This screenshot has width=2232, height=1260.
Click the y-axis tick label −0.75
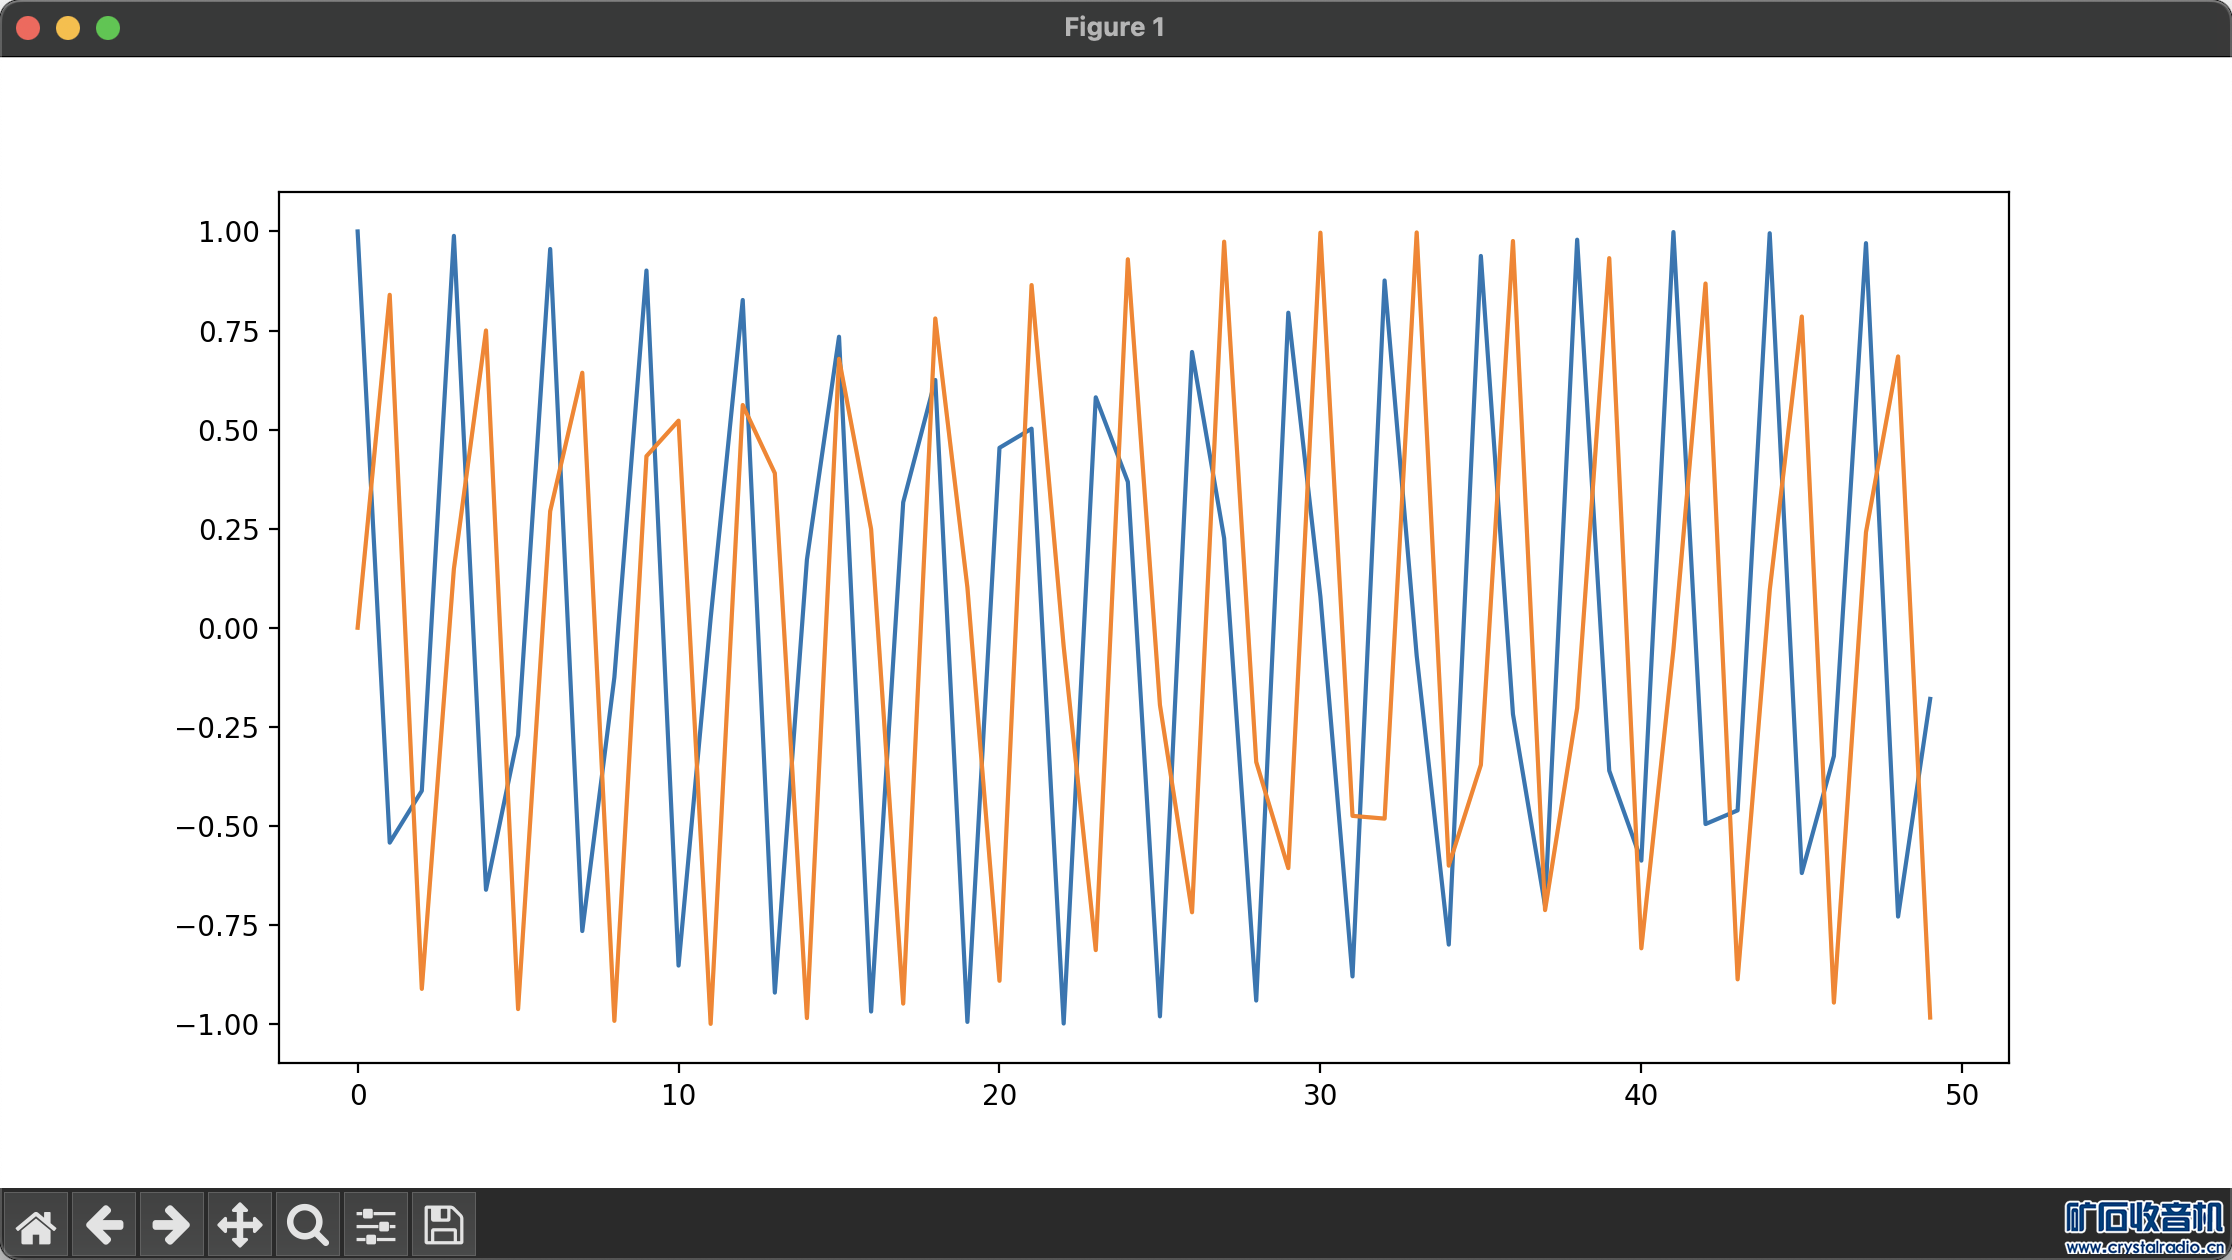[217, 926]
